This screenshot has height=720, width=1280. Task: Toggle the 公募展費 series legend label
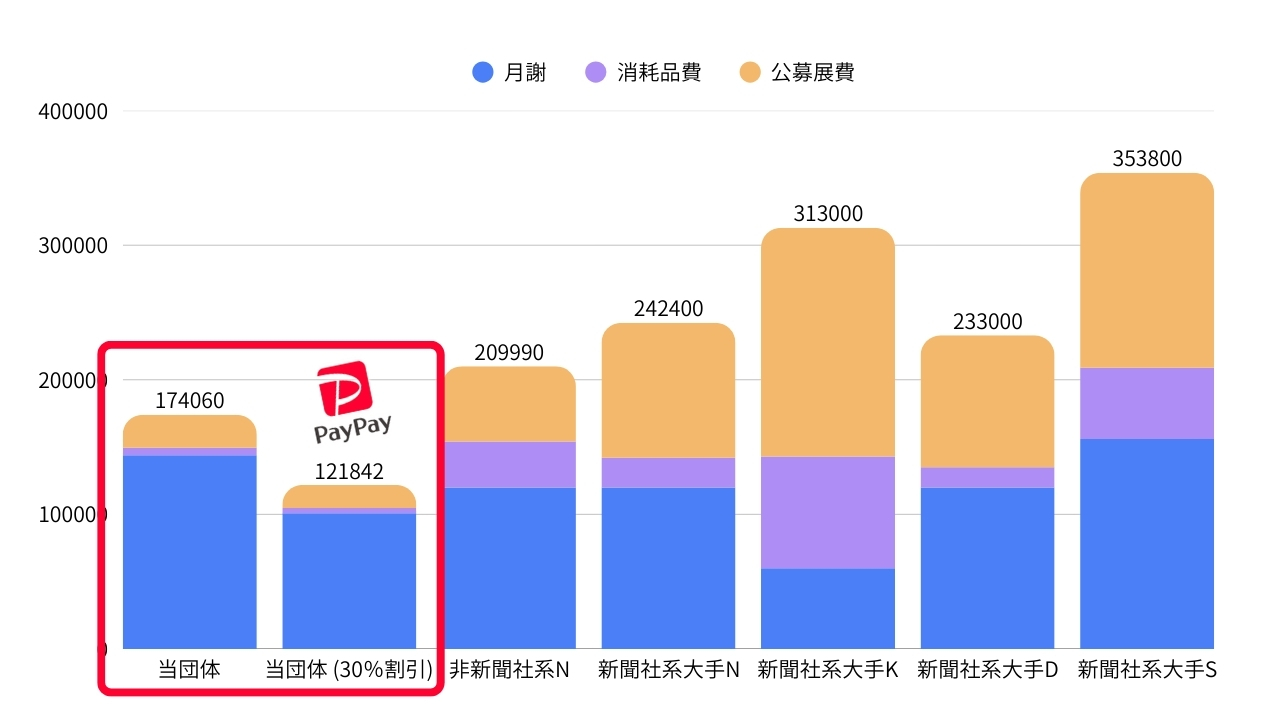pyautogui.click(x=813, y=72)
